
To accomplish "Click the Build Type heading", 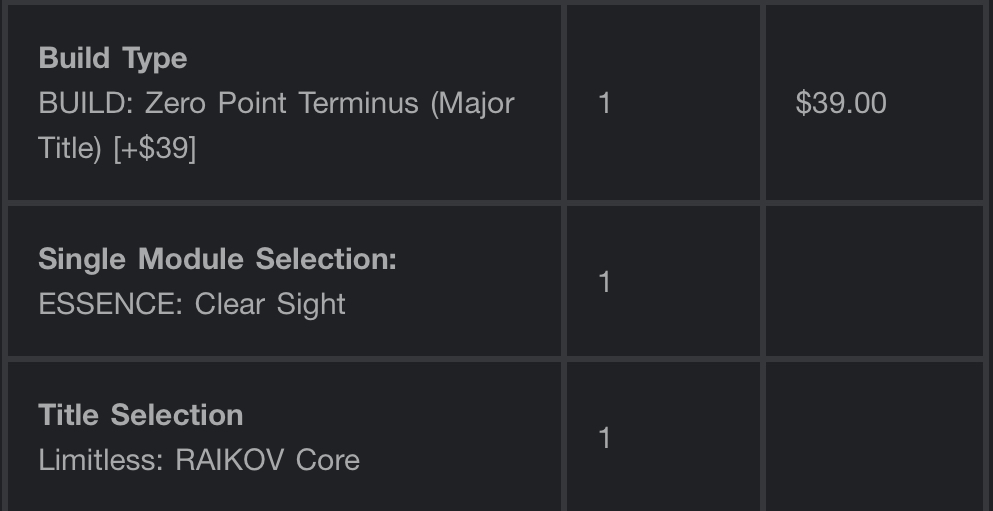I will (x=112, y=58).
